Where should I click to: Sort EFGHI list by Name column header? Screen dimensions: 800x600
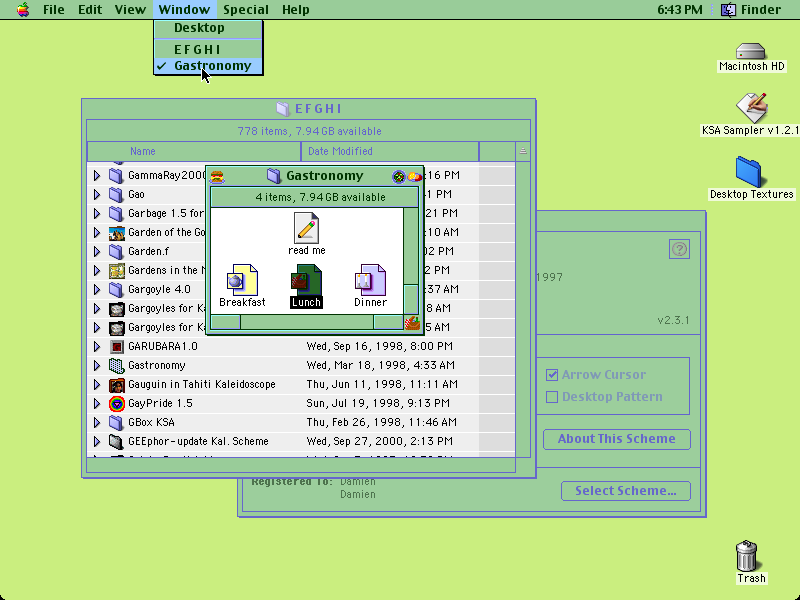194,152
